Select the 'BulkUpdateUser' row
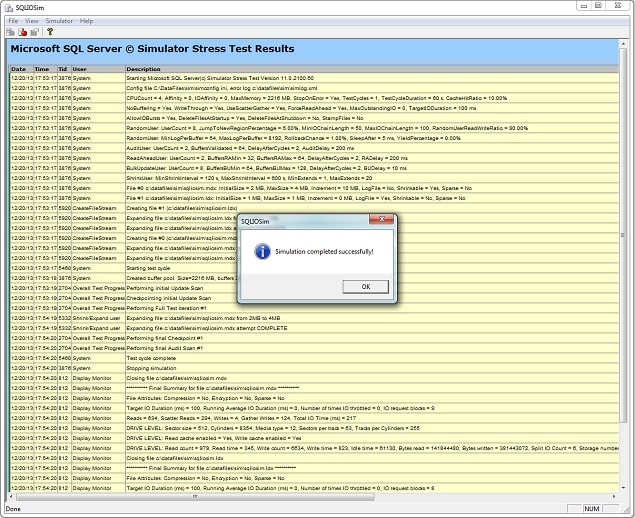 (314, 168)
